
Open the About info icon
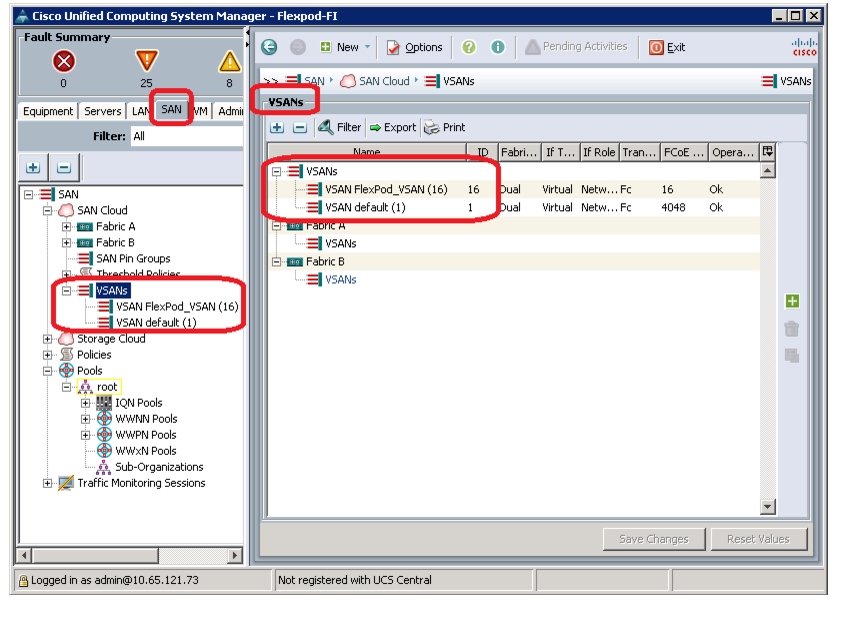pyautogui.click(x=498, y=47)
